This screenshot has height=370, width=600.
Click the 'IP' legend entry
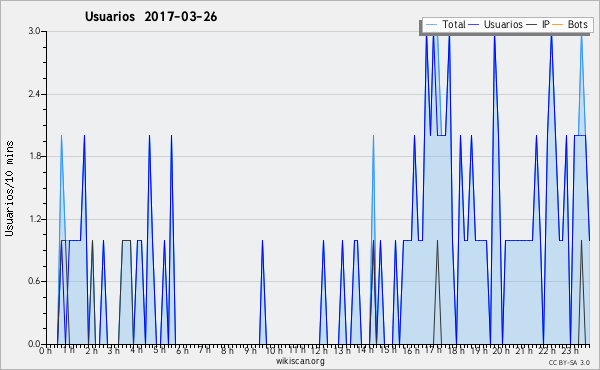coord(546,24)
